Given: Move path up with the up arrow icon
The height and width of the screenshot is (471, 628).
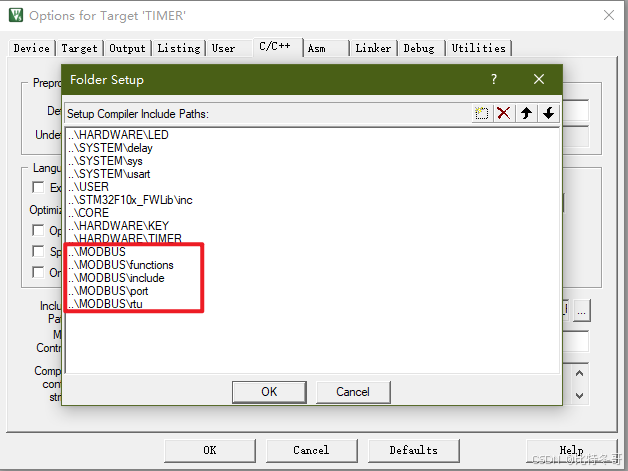Looking at the screenshot, I should pyautogui.click(x=526, y=113).
